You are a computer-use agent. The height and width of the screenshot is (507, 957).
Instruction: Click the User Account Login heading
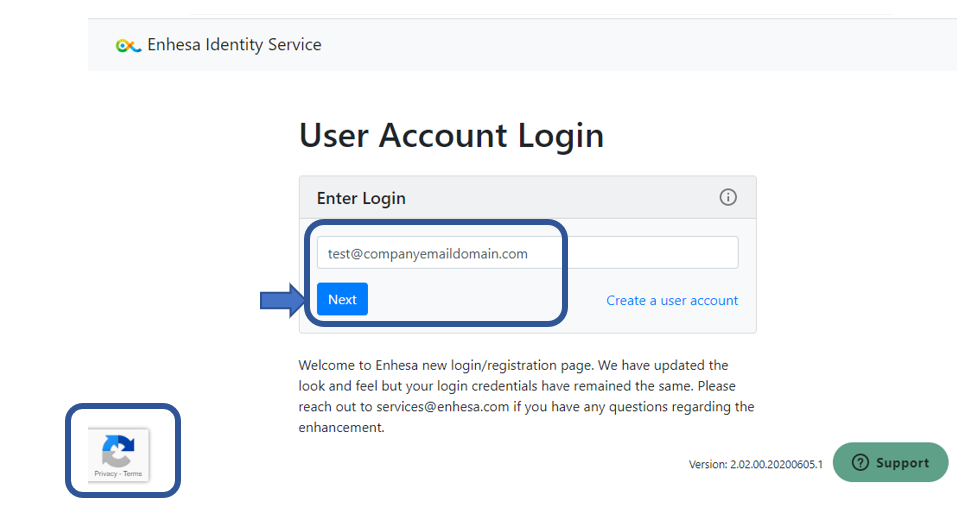pos(451,135)
